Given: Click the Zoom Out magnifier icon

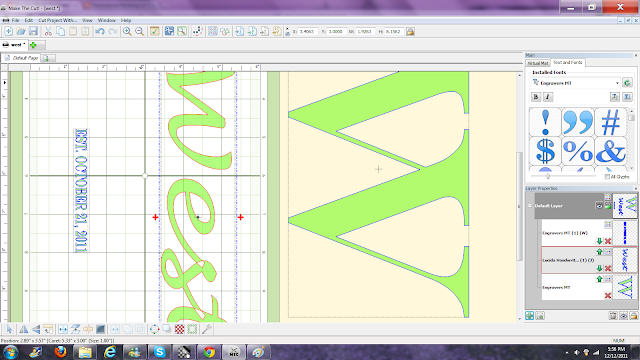Looking at the screenshot, I should [x=139, y=31].
